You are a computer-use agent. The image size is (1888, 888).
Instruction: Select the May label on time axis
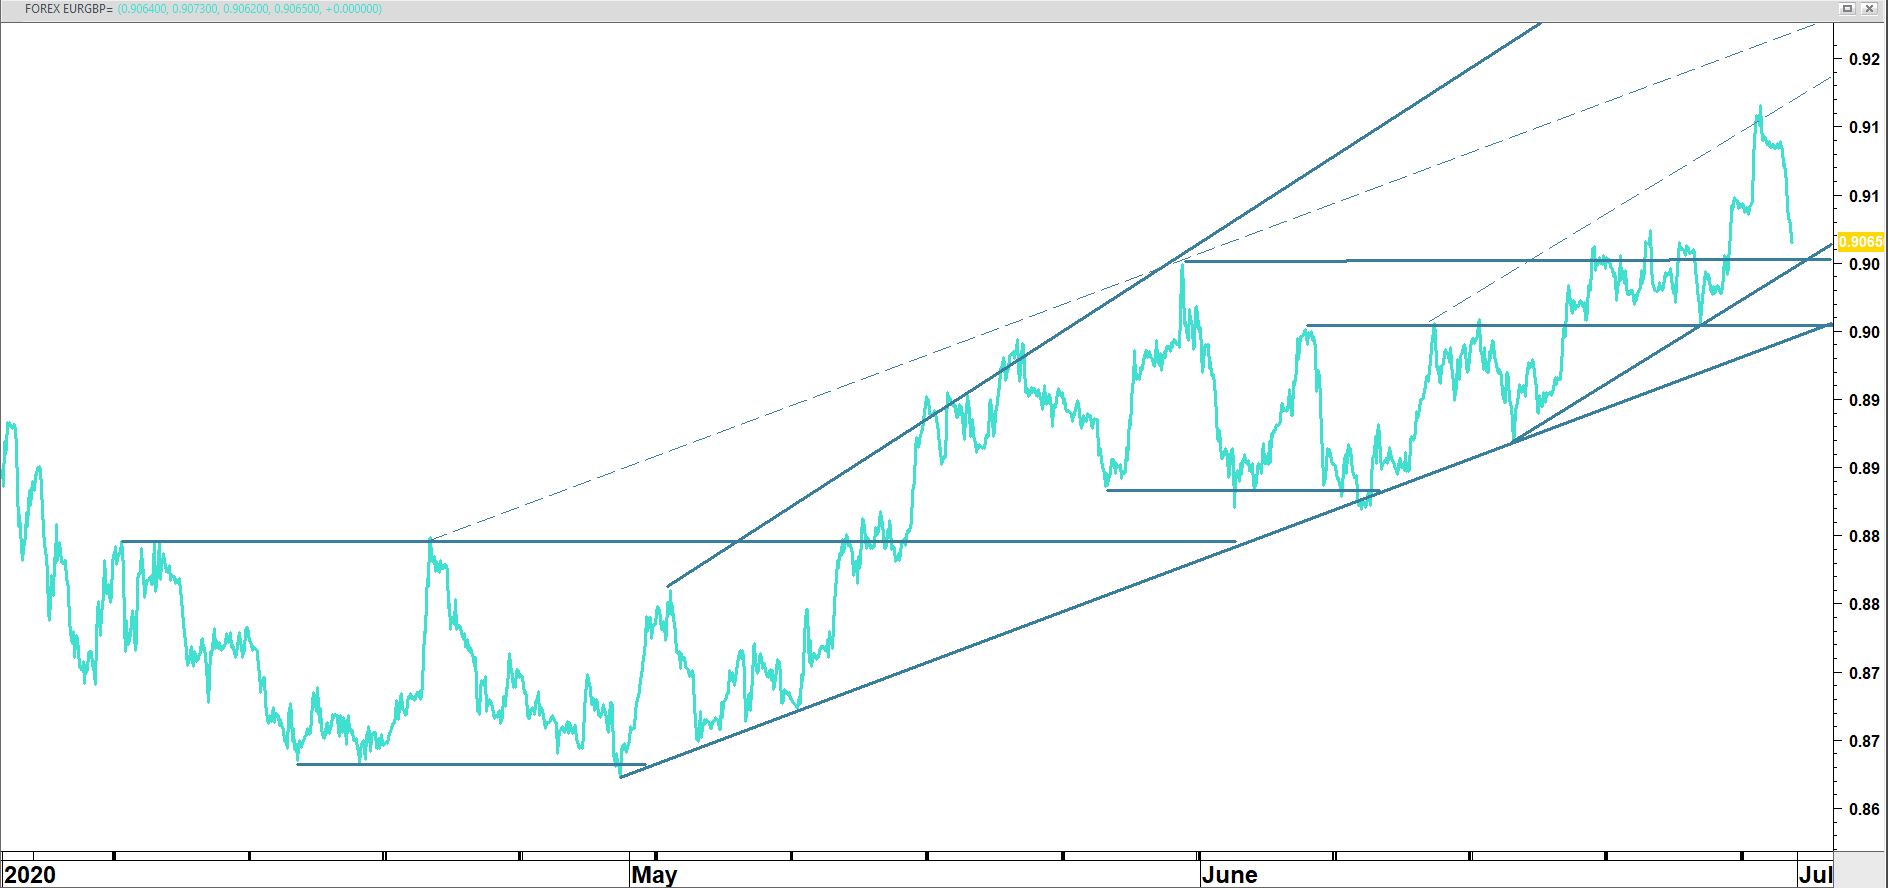tap(654, 875)
